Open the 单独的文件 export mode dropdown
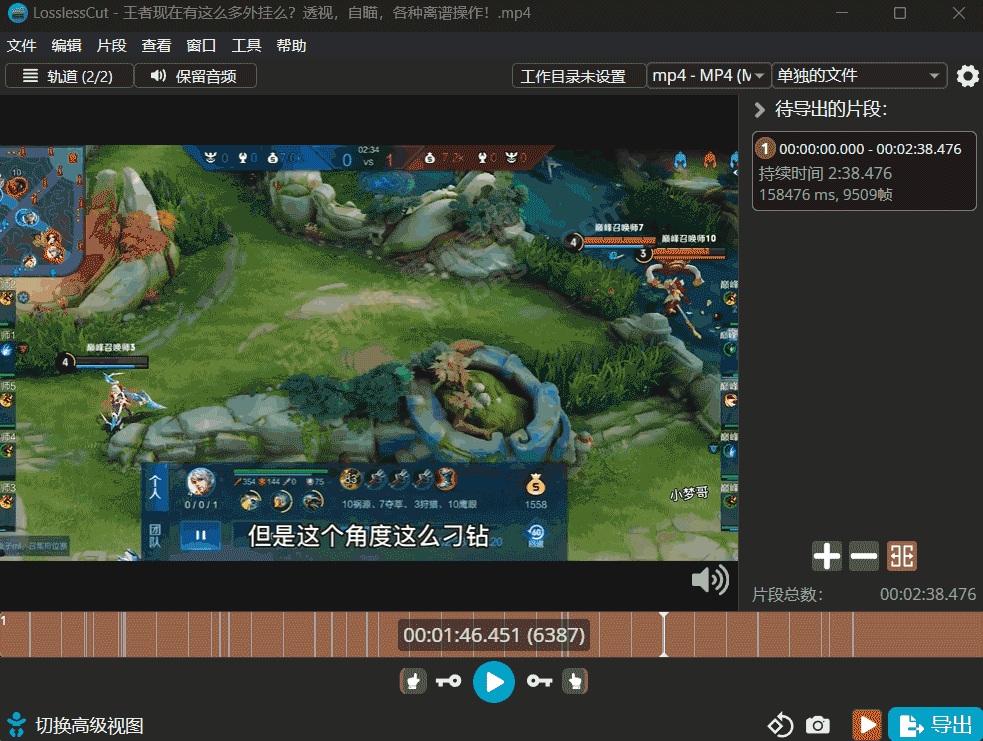This screenshot has height=741, width=983. tap(859, 76)
